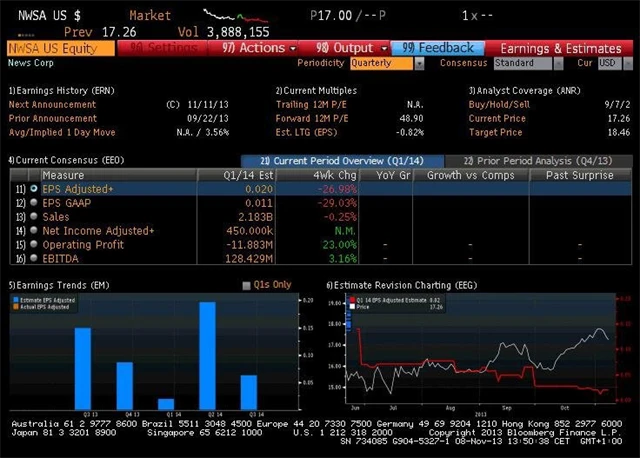This screenshot has width=640, height=458.
Task: Click the EPS GAAP estimate value 0.011
Action: point(259,203)
